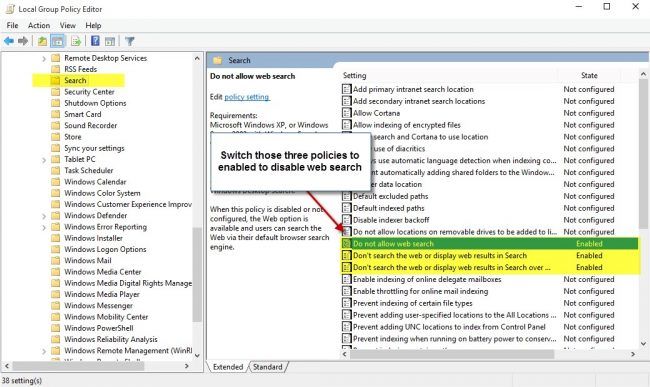
Task: Click the Forward arrow toolbar icon
Action: 23,41
